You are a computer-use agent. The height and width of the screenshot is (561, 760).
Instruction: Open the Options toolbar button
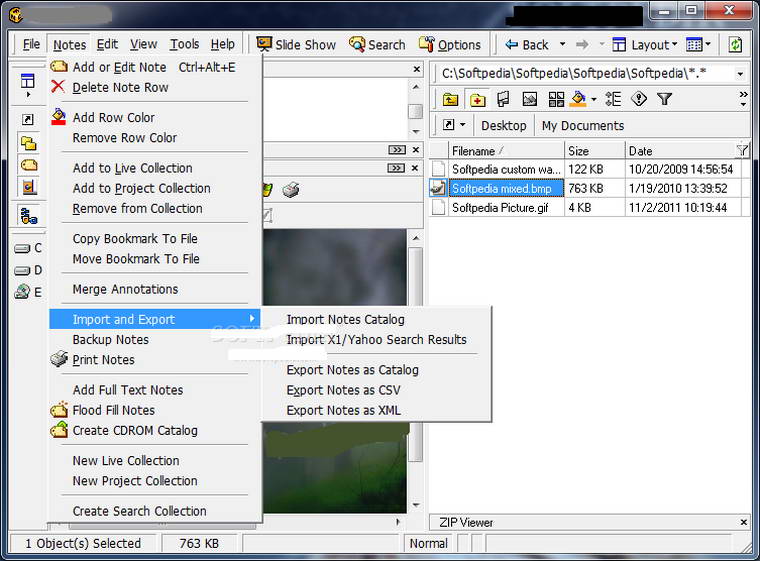click(x=450, y=45)
